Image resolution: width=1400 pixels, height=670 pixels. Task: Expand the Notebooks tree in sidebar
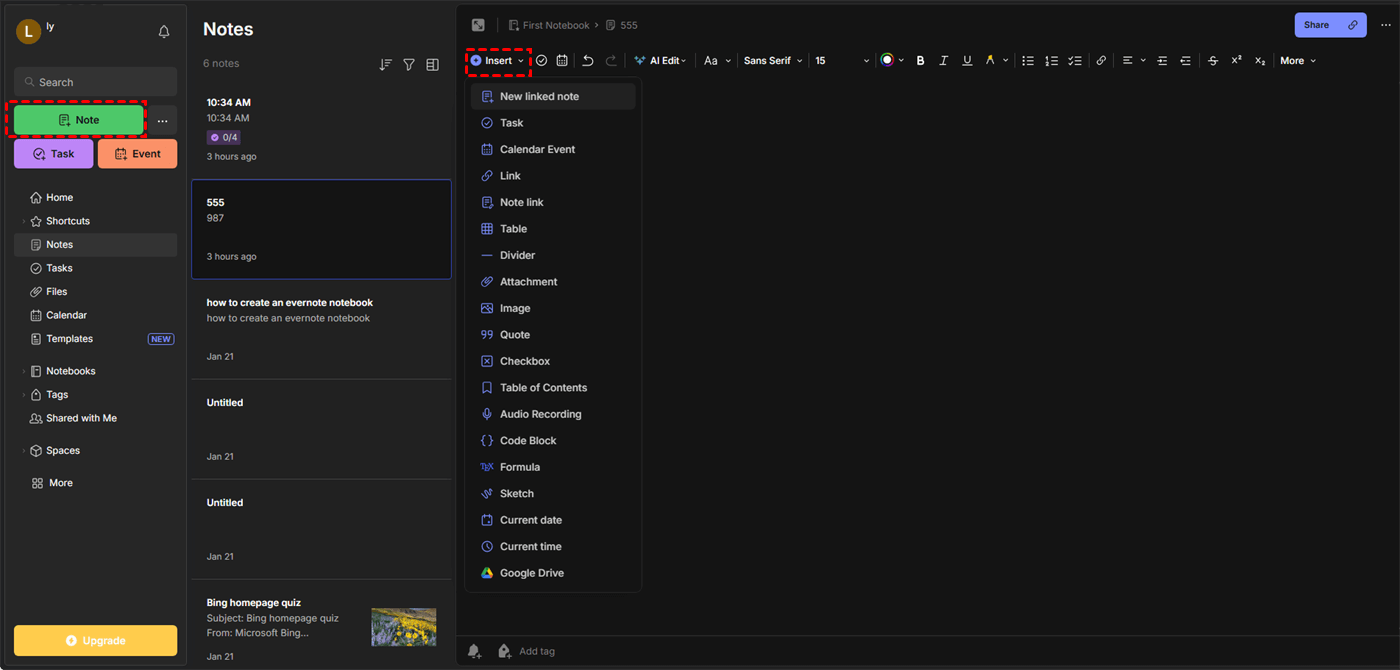24,371
